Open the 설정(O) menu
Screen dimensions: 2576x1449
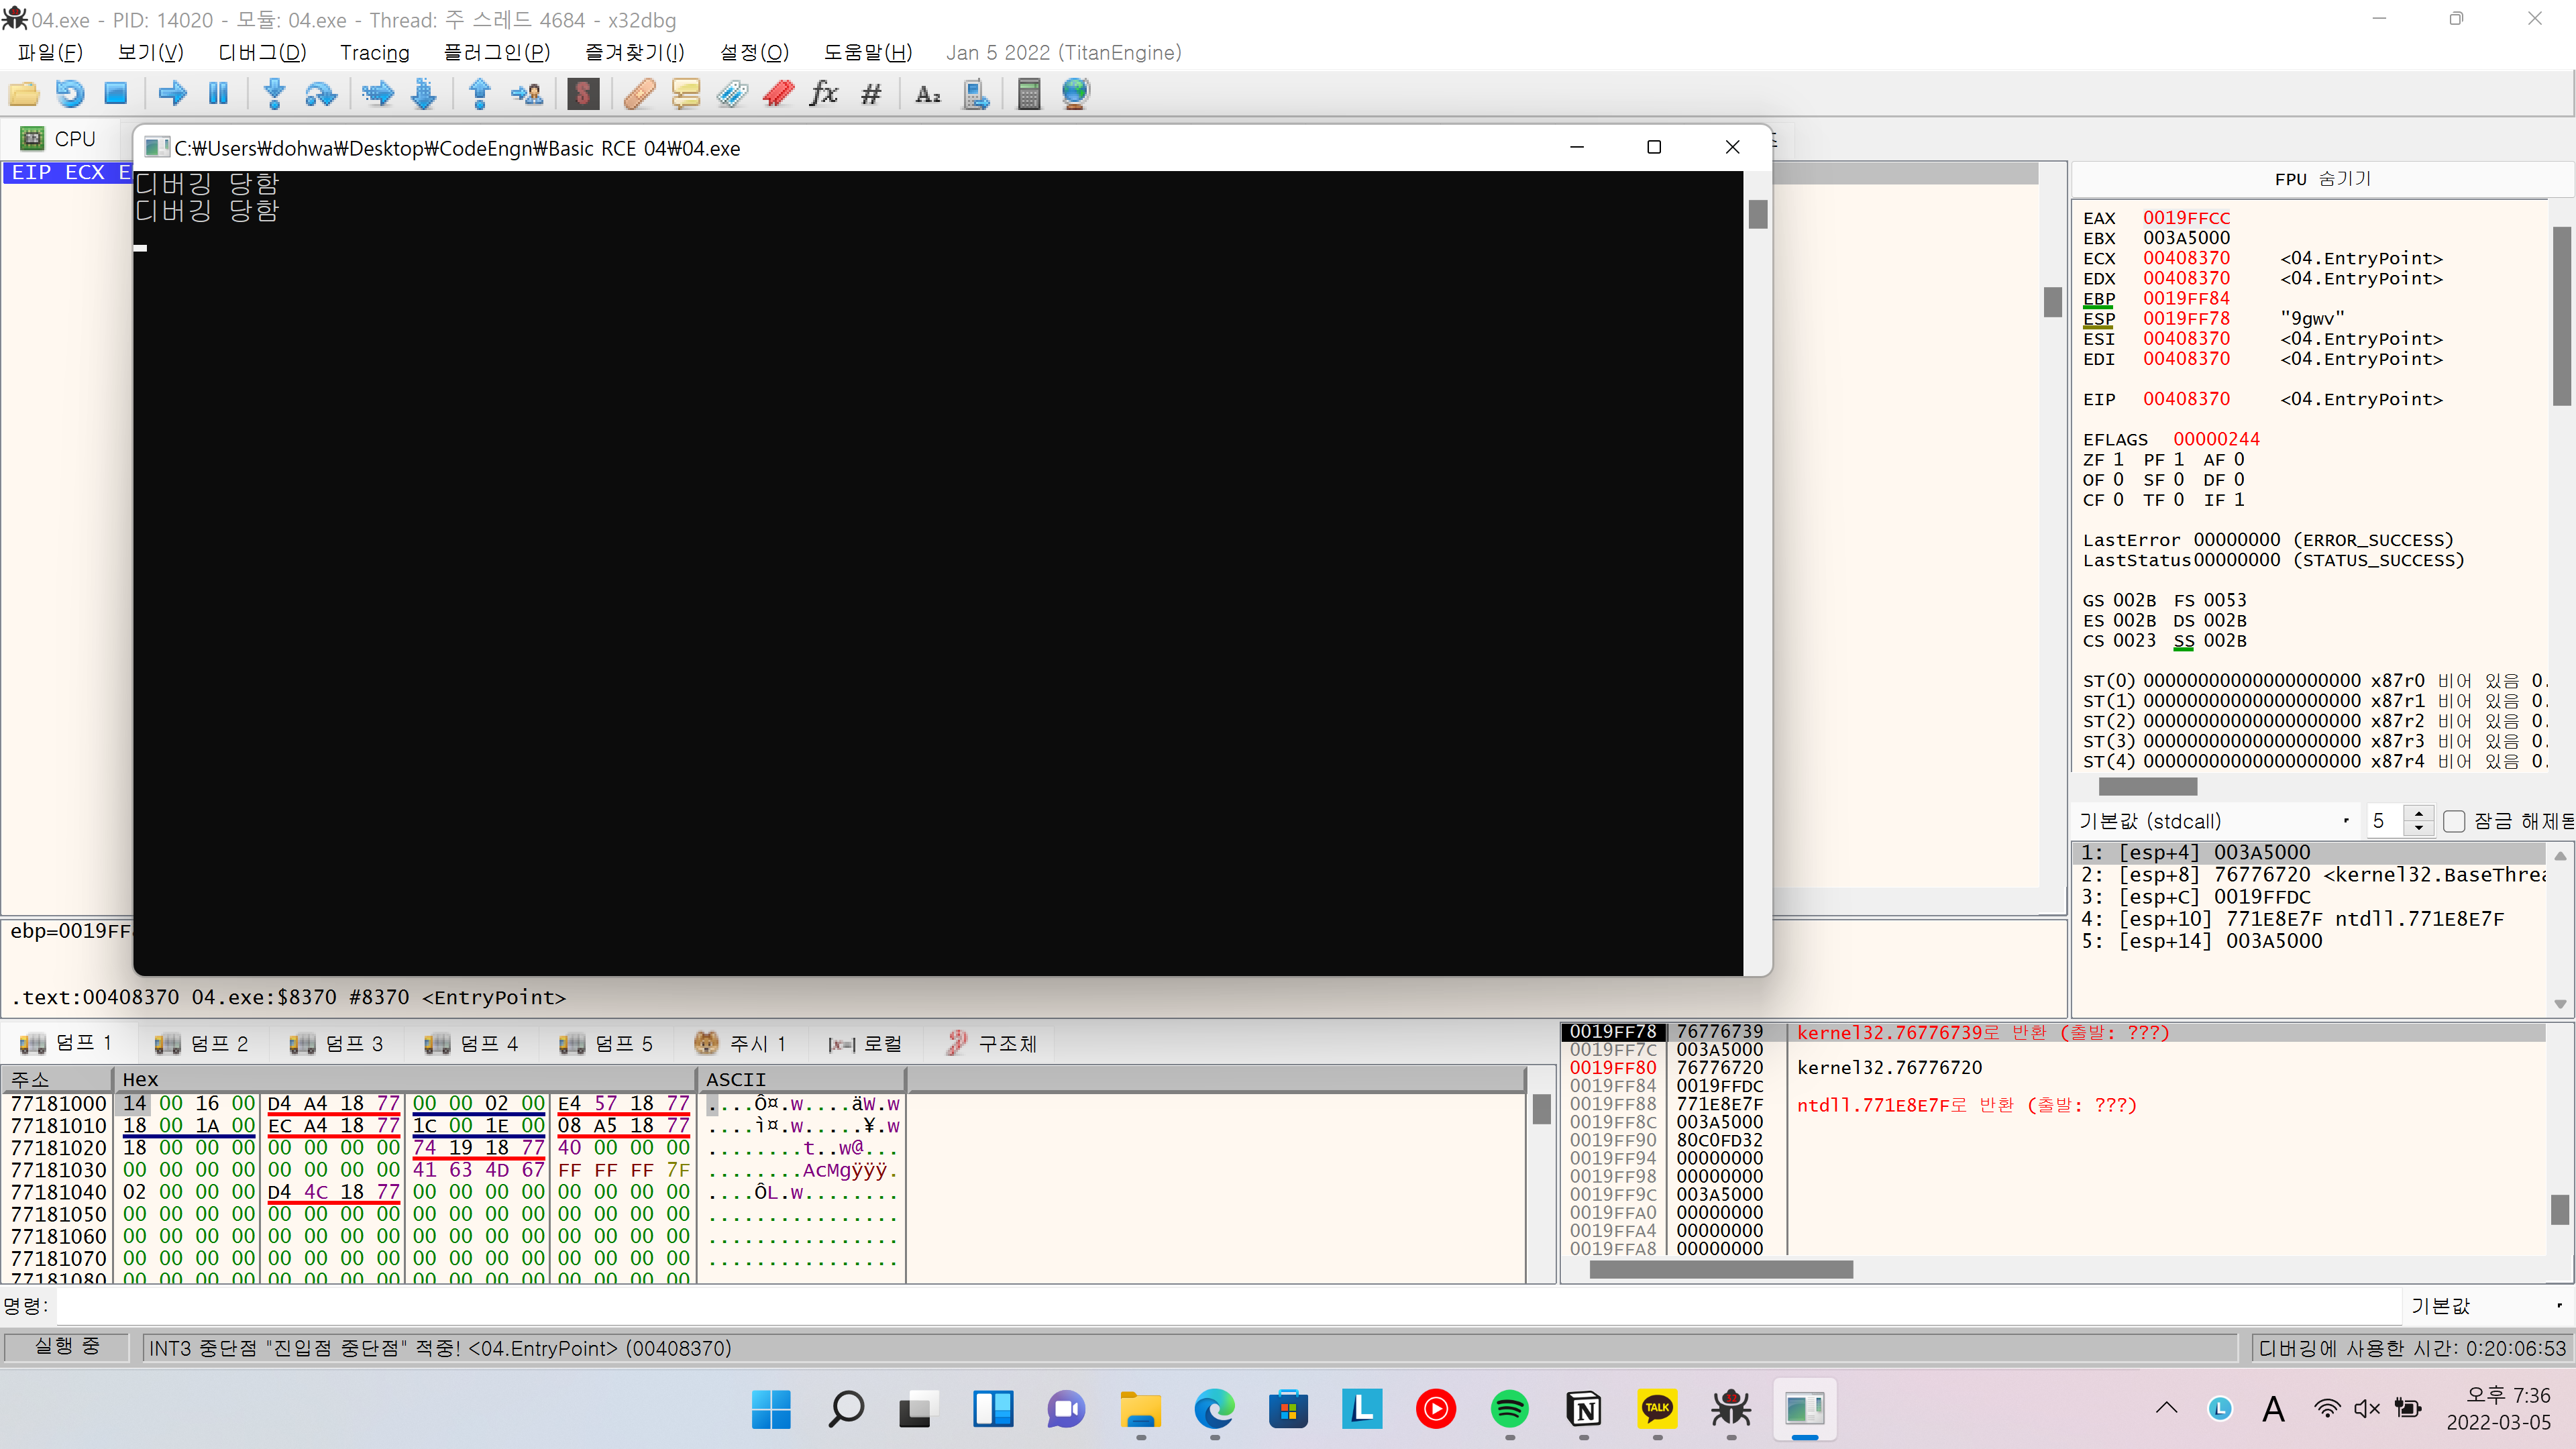(755, 52)
